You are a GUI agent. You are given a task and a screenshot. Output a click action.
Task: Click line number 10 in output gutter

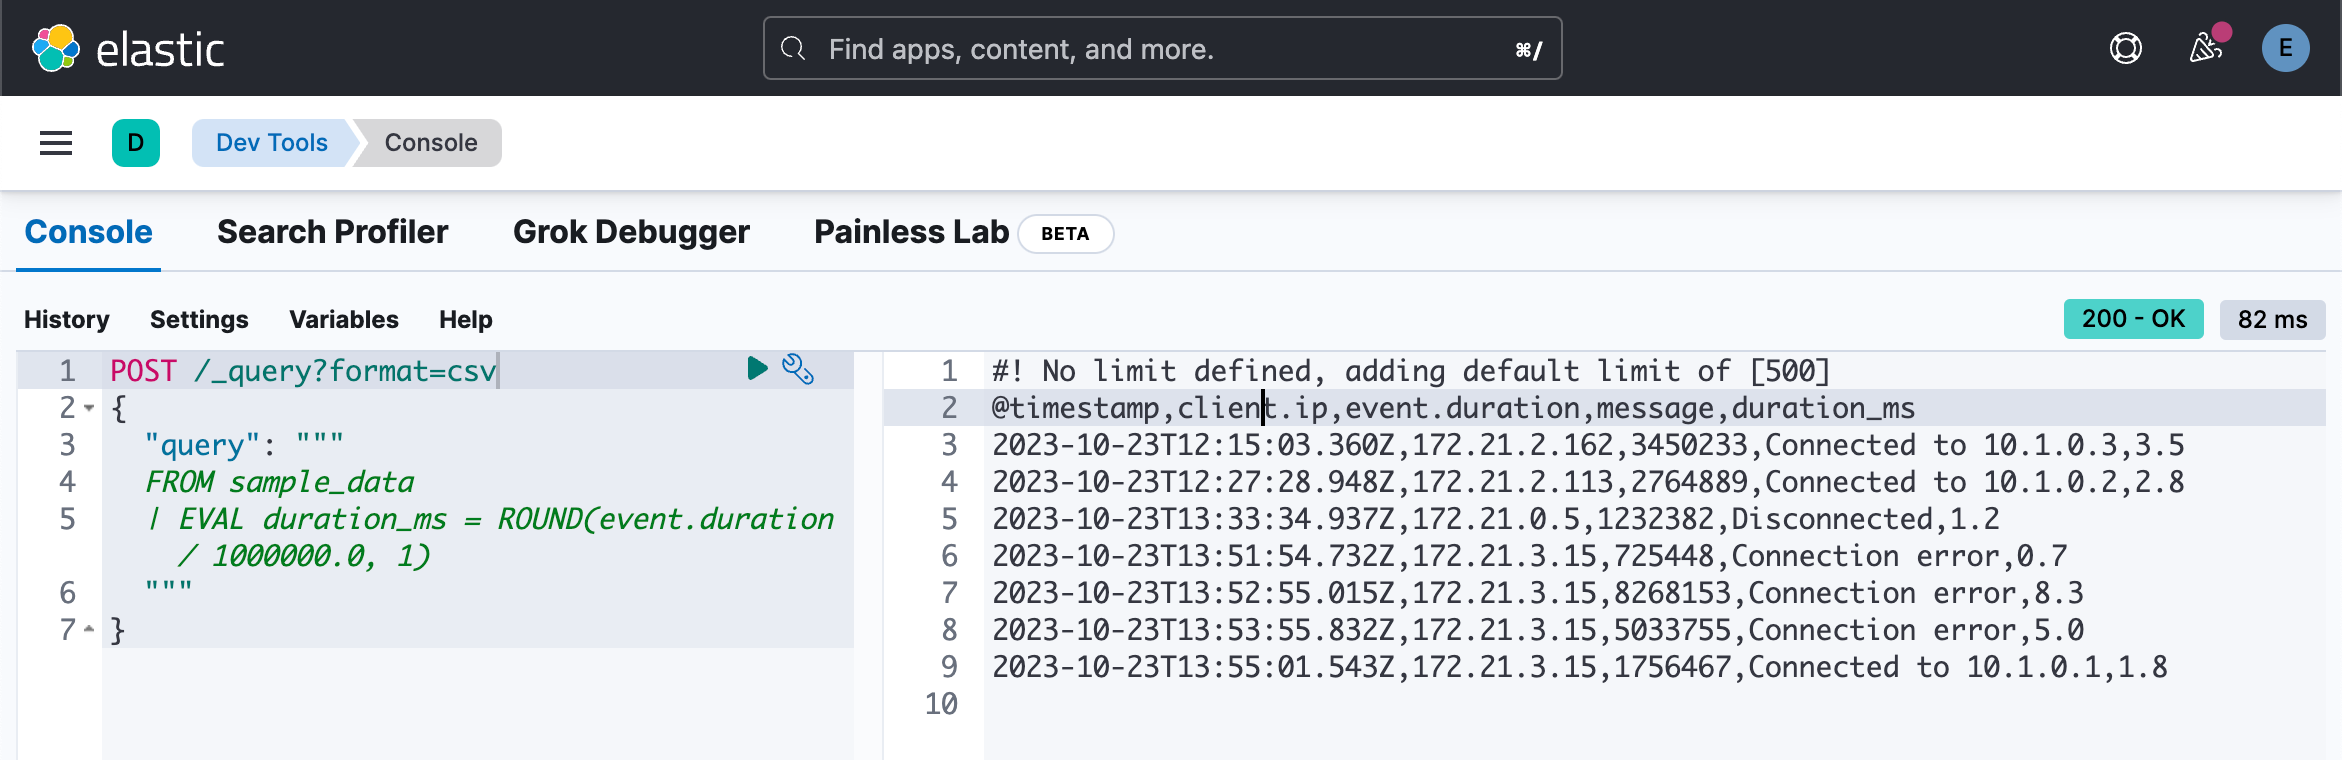point(941,704)
